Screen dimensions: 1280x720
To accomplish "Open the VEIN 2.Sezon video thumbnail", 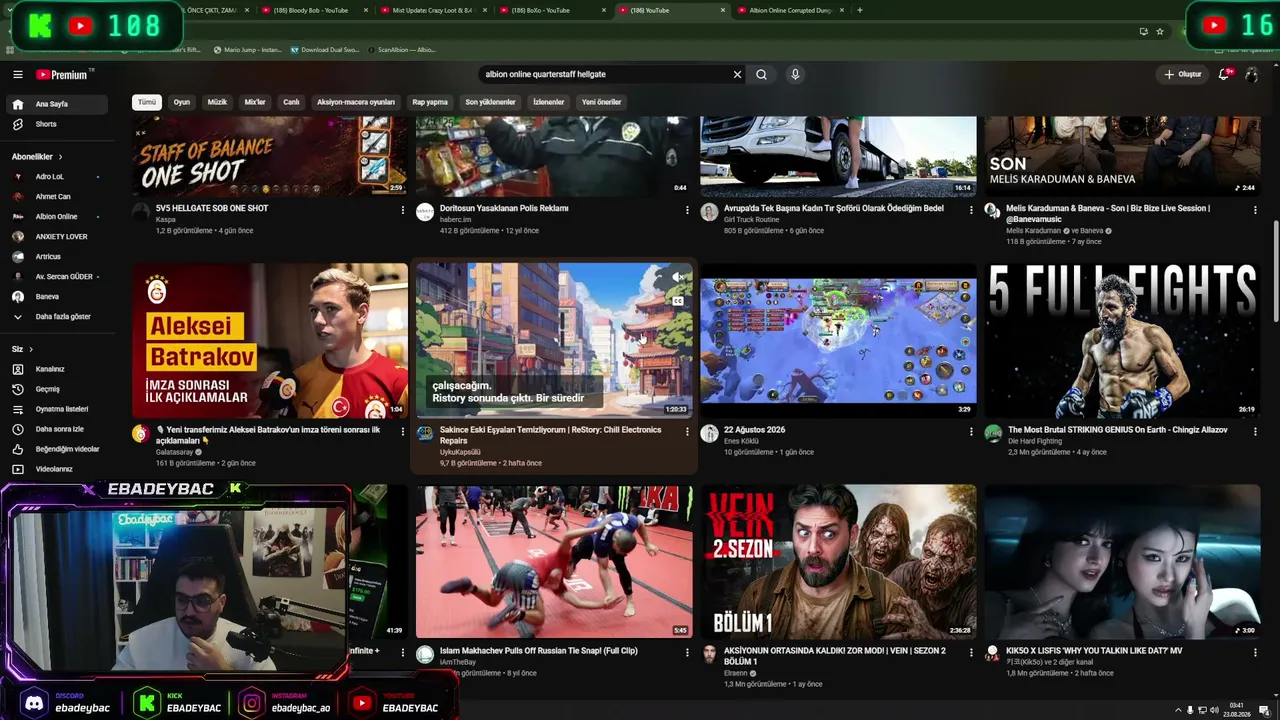I will coord(838,562).
